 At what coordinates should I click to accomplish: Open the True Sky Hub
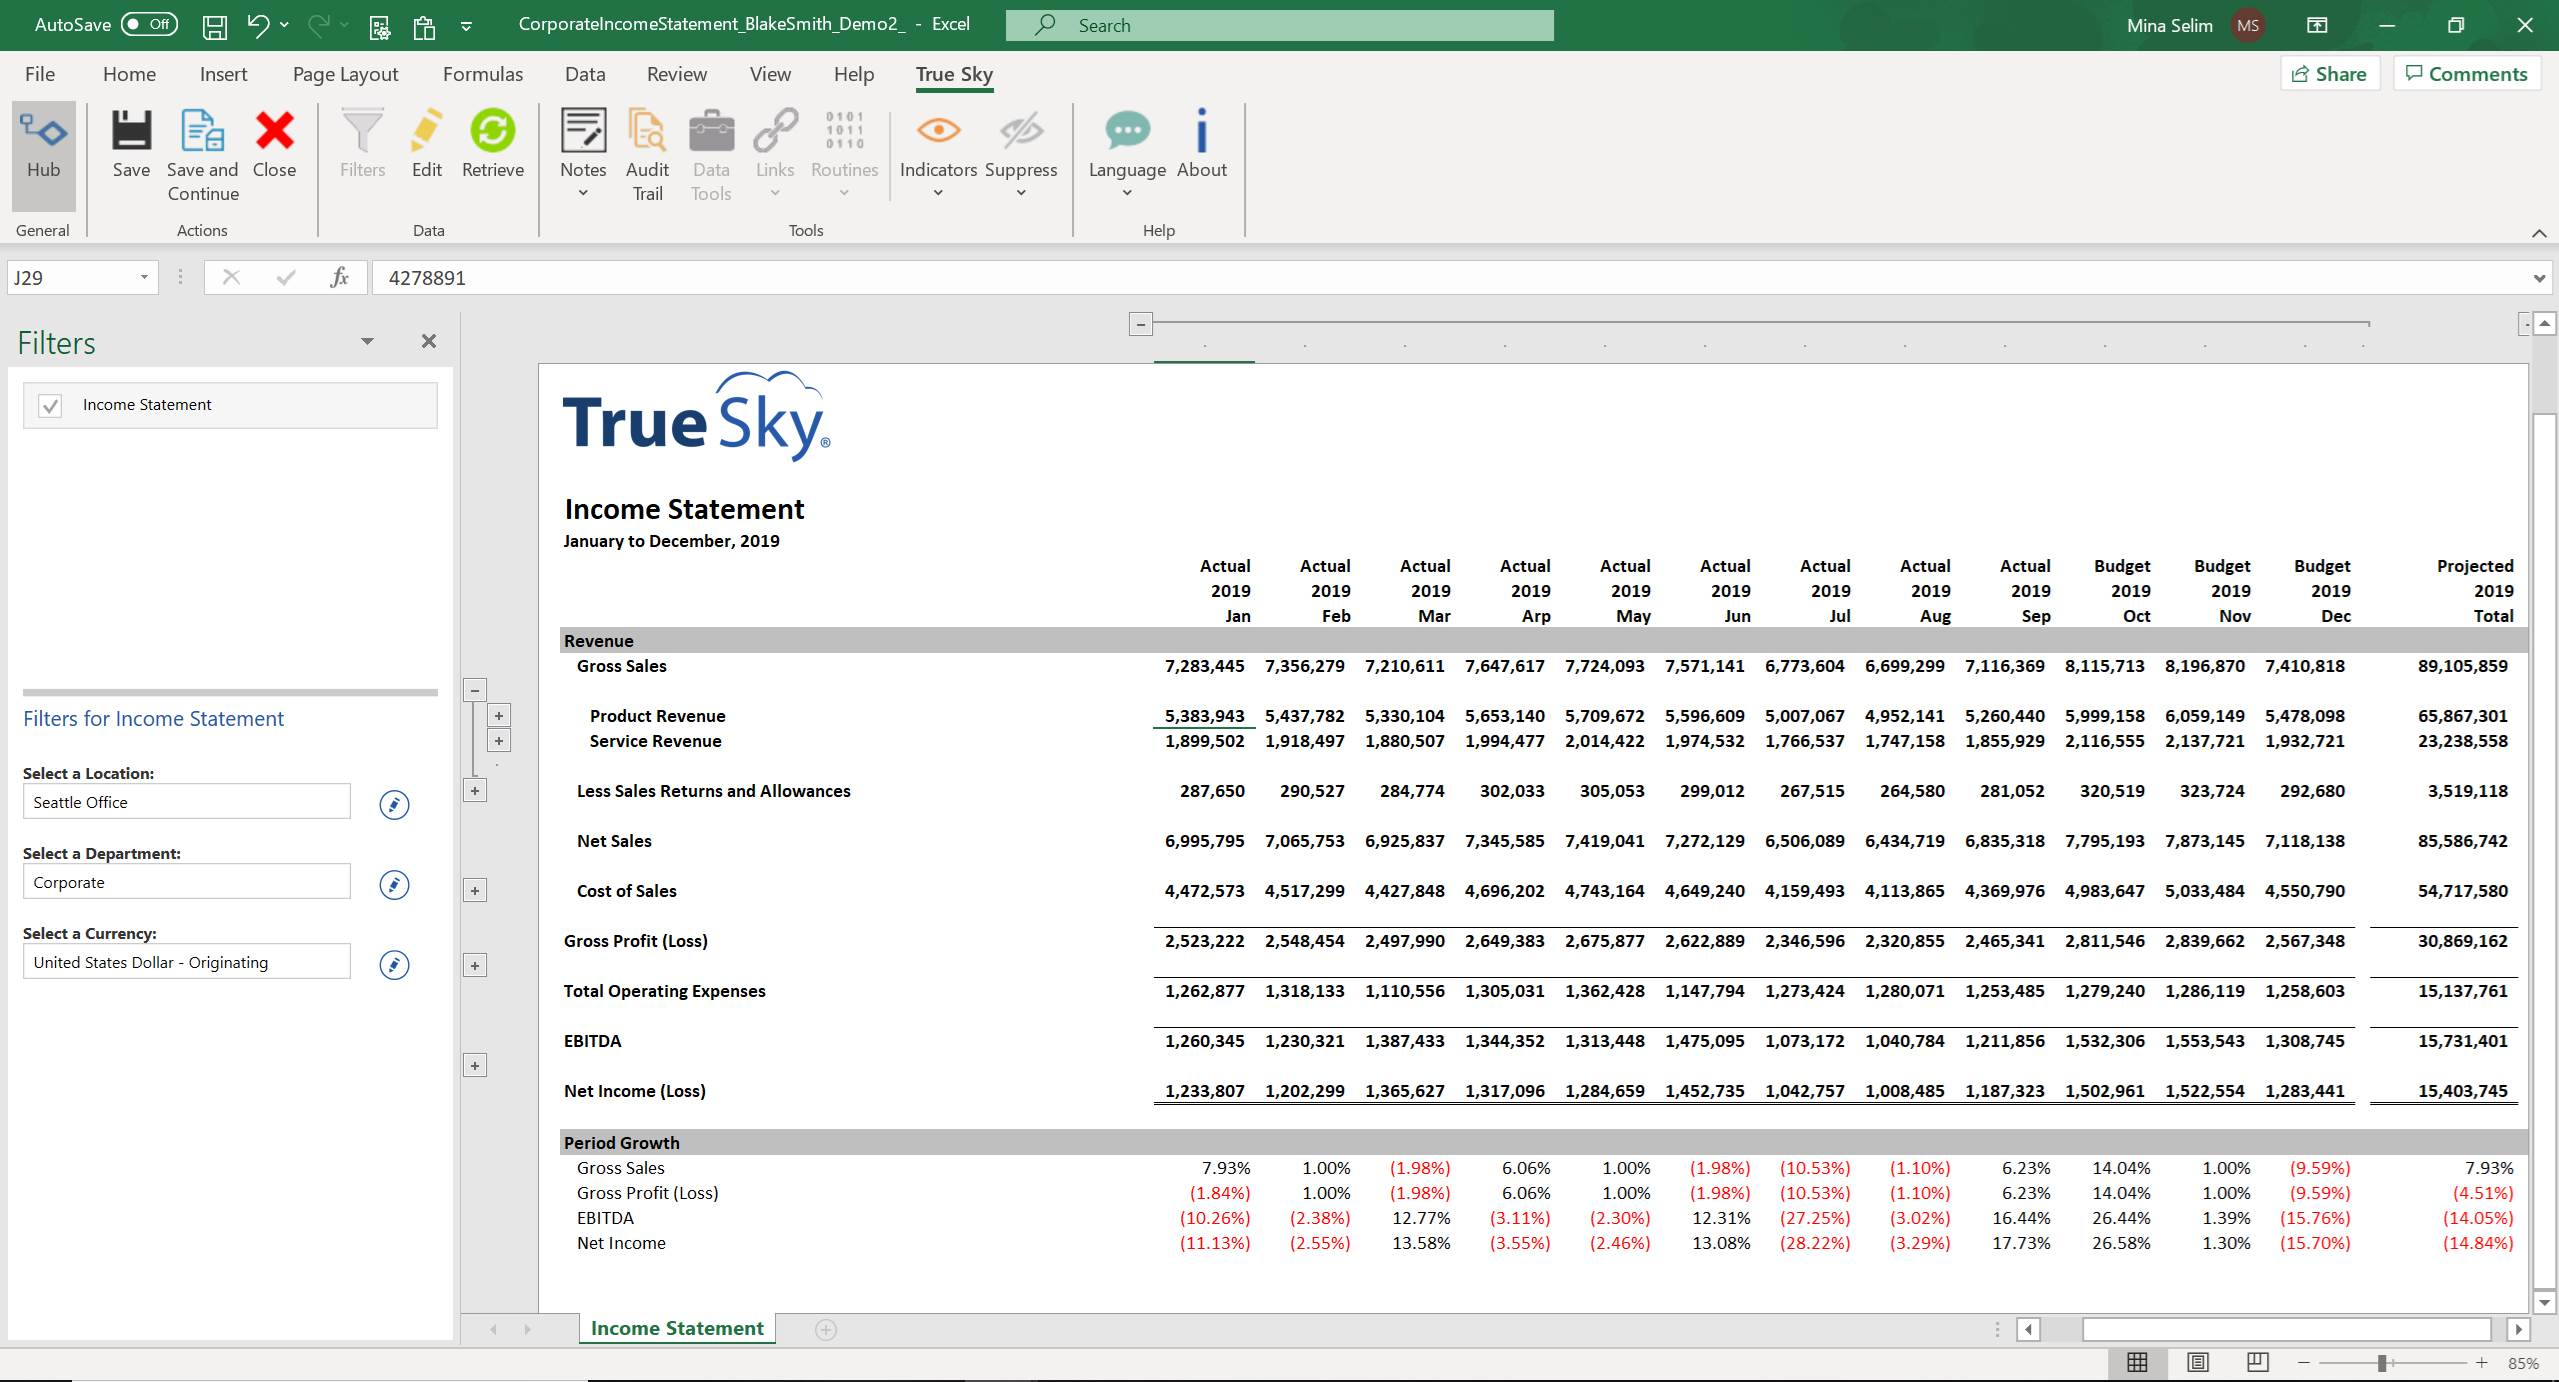point(43,152)
